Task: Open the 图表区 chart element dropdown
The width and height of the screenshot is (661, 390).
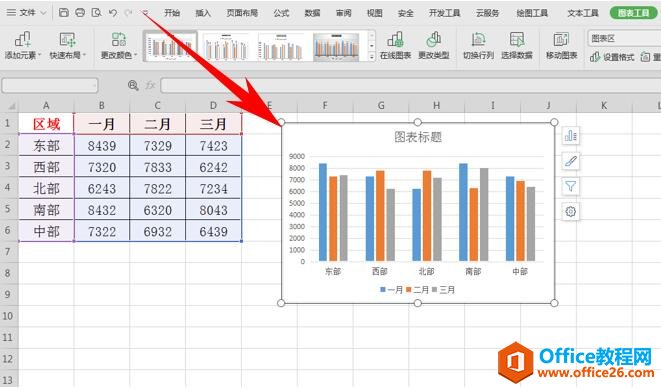Action: point(624,38)
